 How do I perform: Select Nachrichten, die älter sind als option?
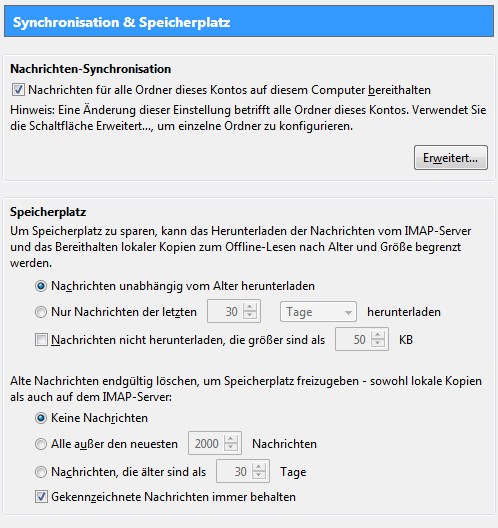41,472
